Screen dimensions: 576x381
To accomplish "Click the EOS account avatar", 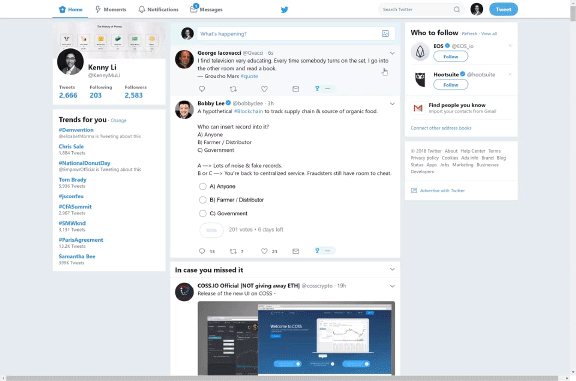I will [420, 51].
